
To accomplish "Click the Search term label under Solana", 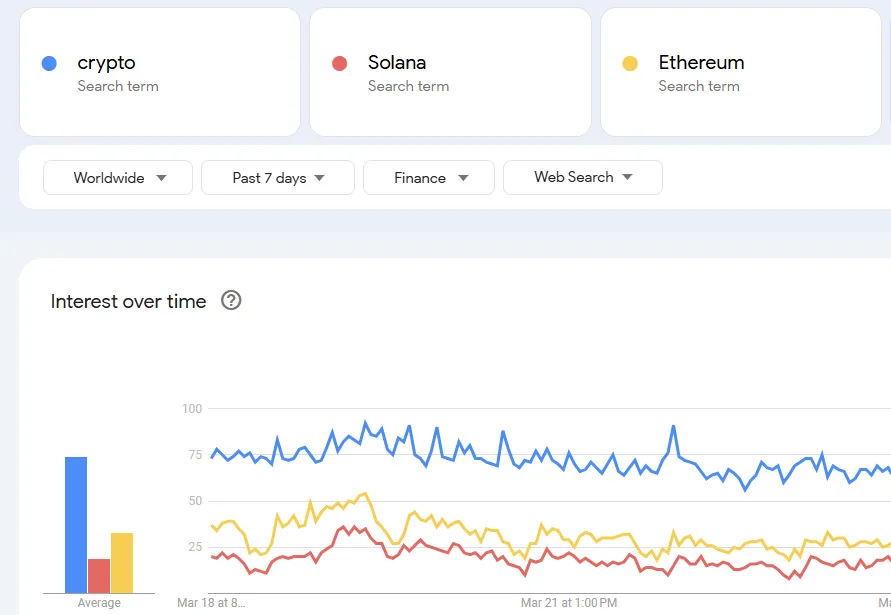I will point(409,86).
